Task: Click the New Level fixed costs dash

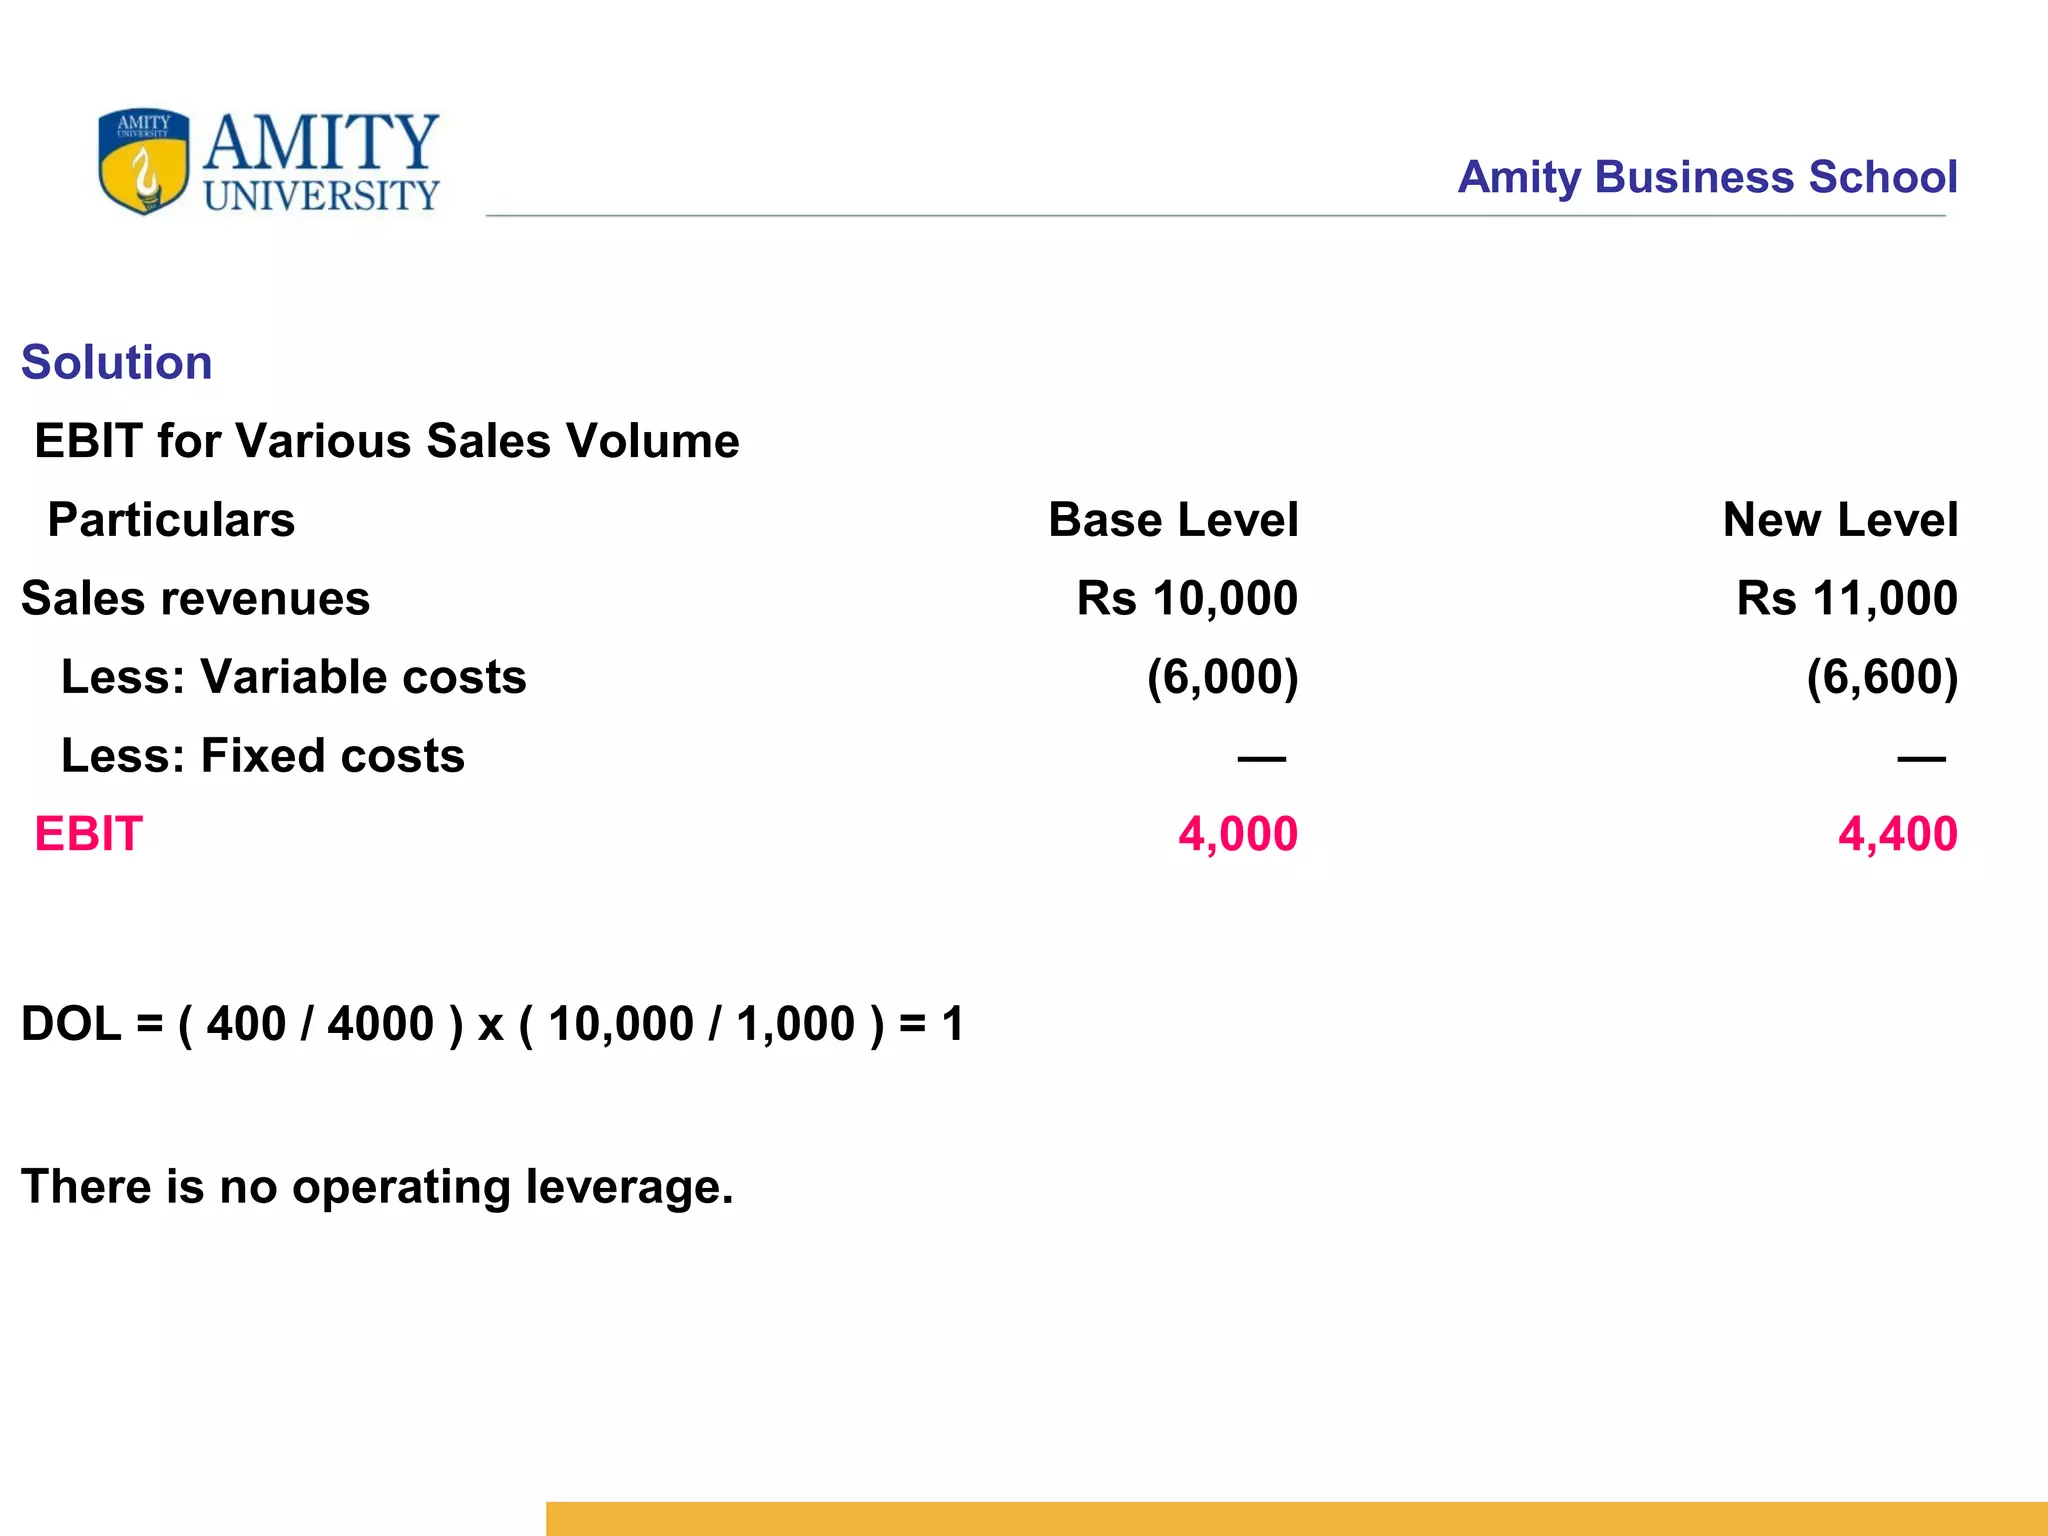Action: [x=1922, y=759]
